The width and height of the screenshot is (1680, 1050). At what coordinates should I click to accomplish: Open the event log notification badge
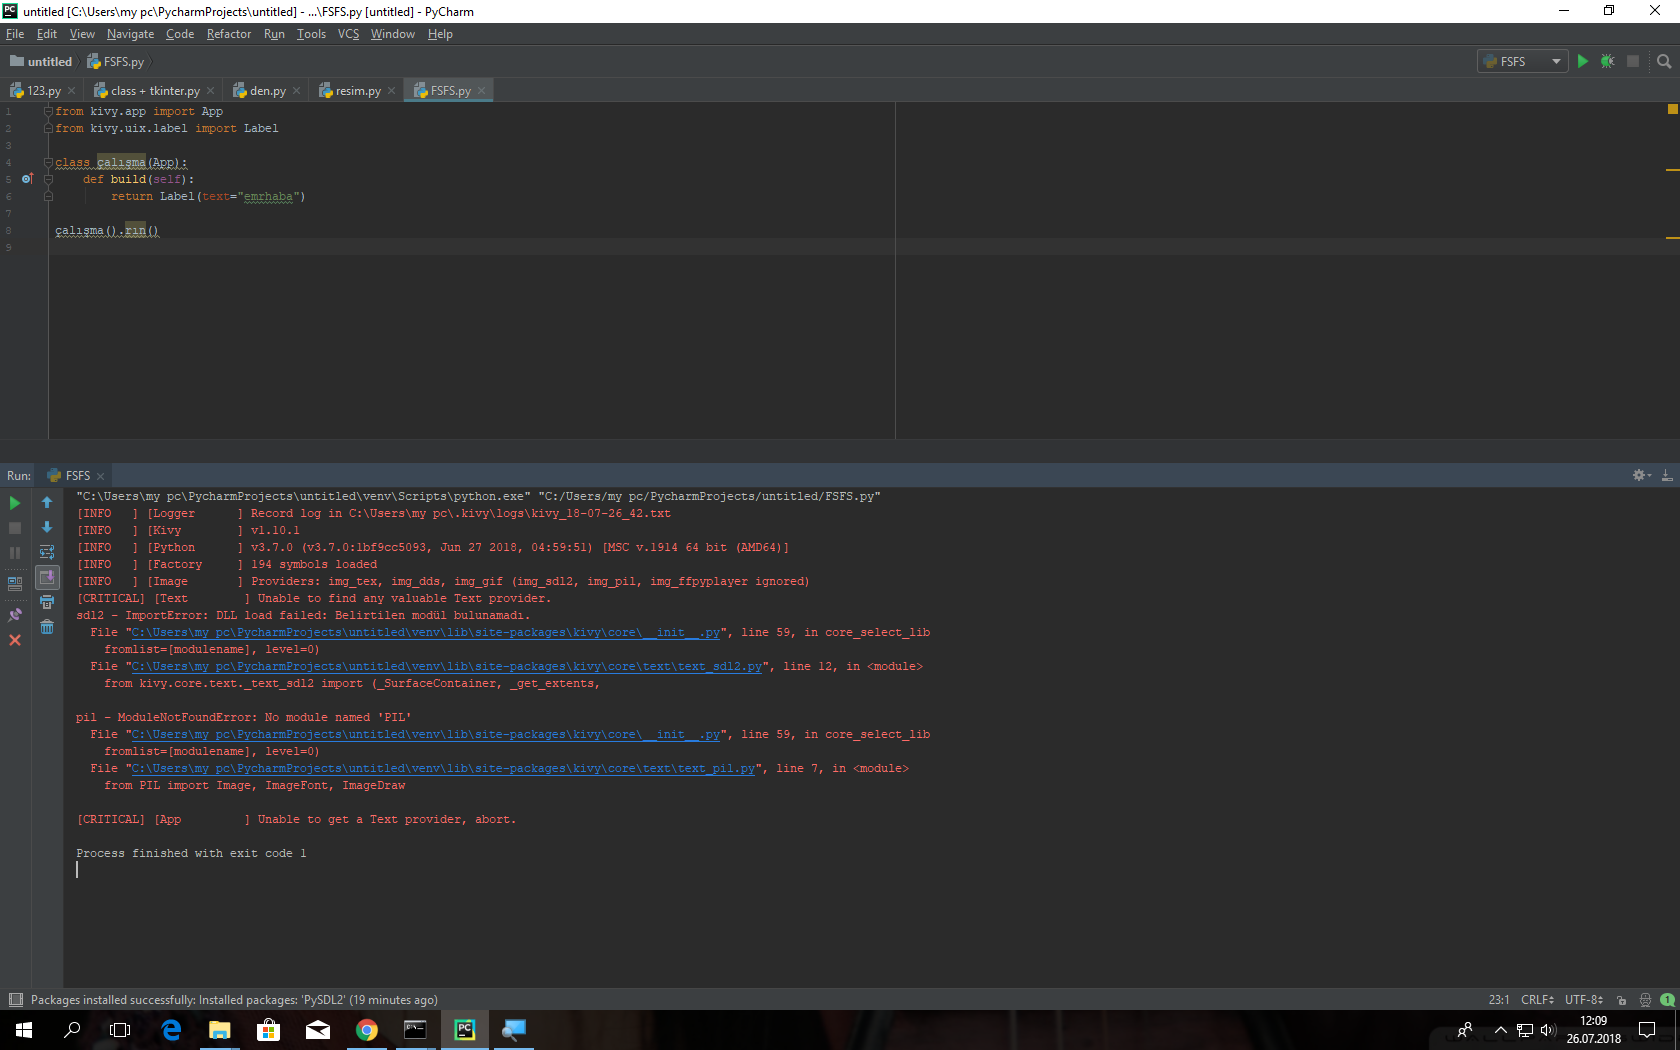[1667, 1000]
